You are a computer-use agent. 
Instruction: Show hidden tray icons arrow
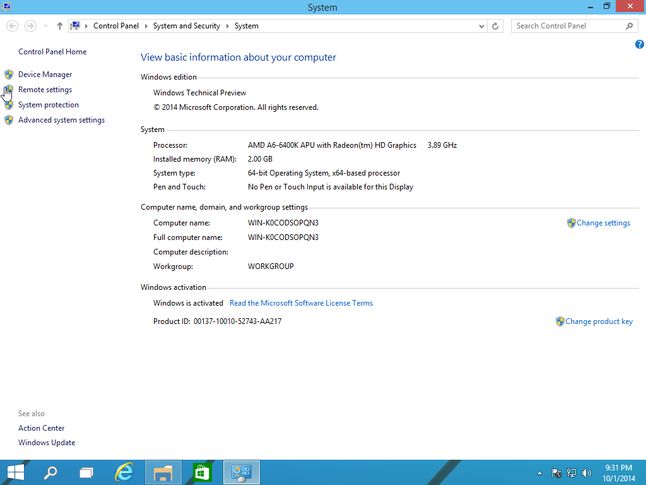coord(539,473)
